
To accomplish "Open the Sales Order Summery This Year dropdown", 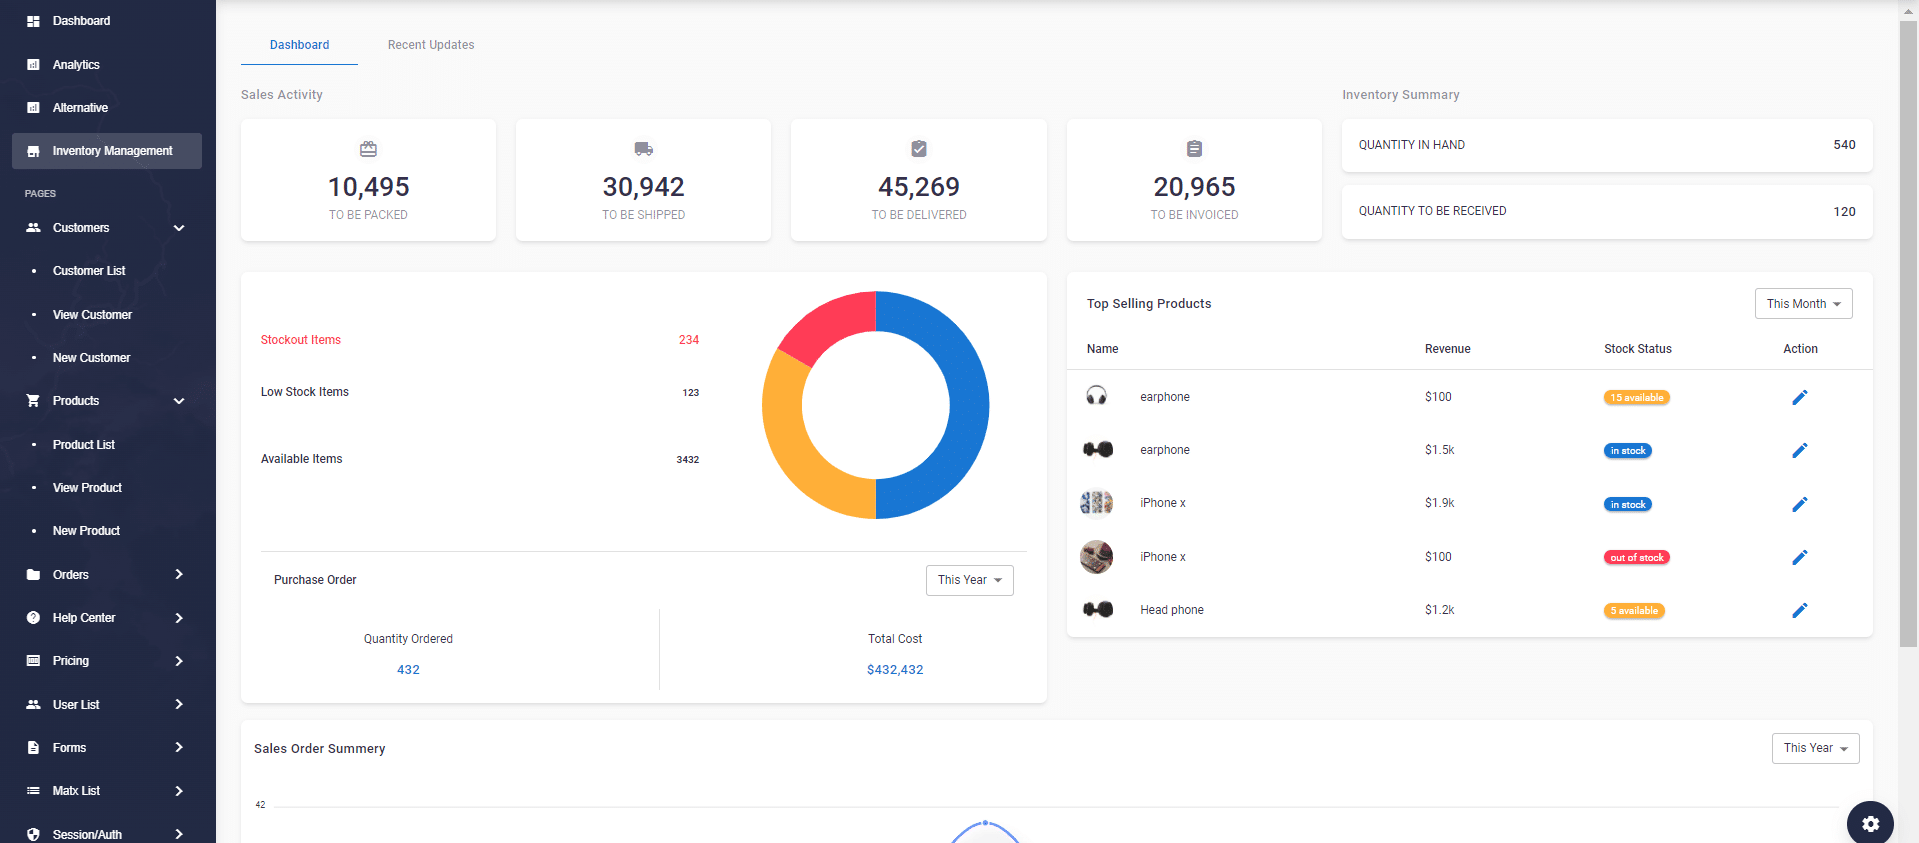I will pos(1815,748).
